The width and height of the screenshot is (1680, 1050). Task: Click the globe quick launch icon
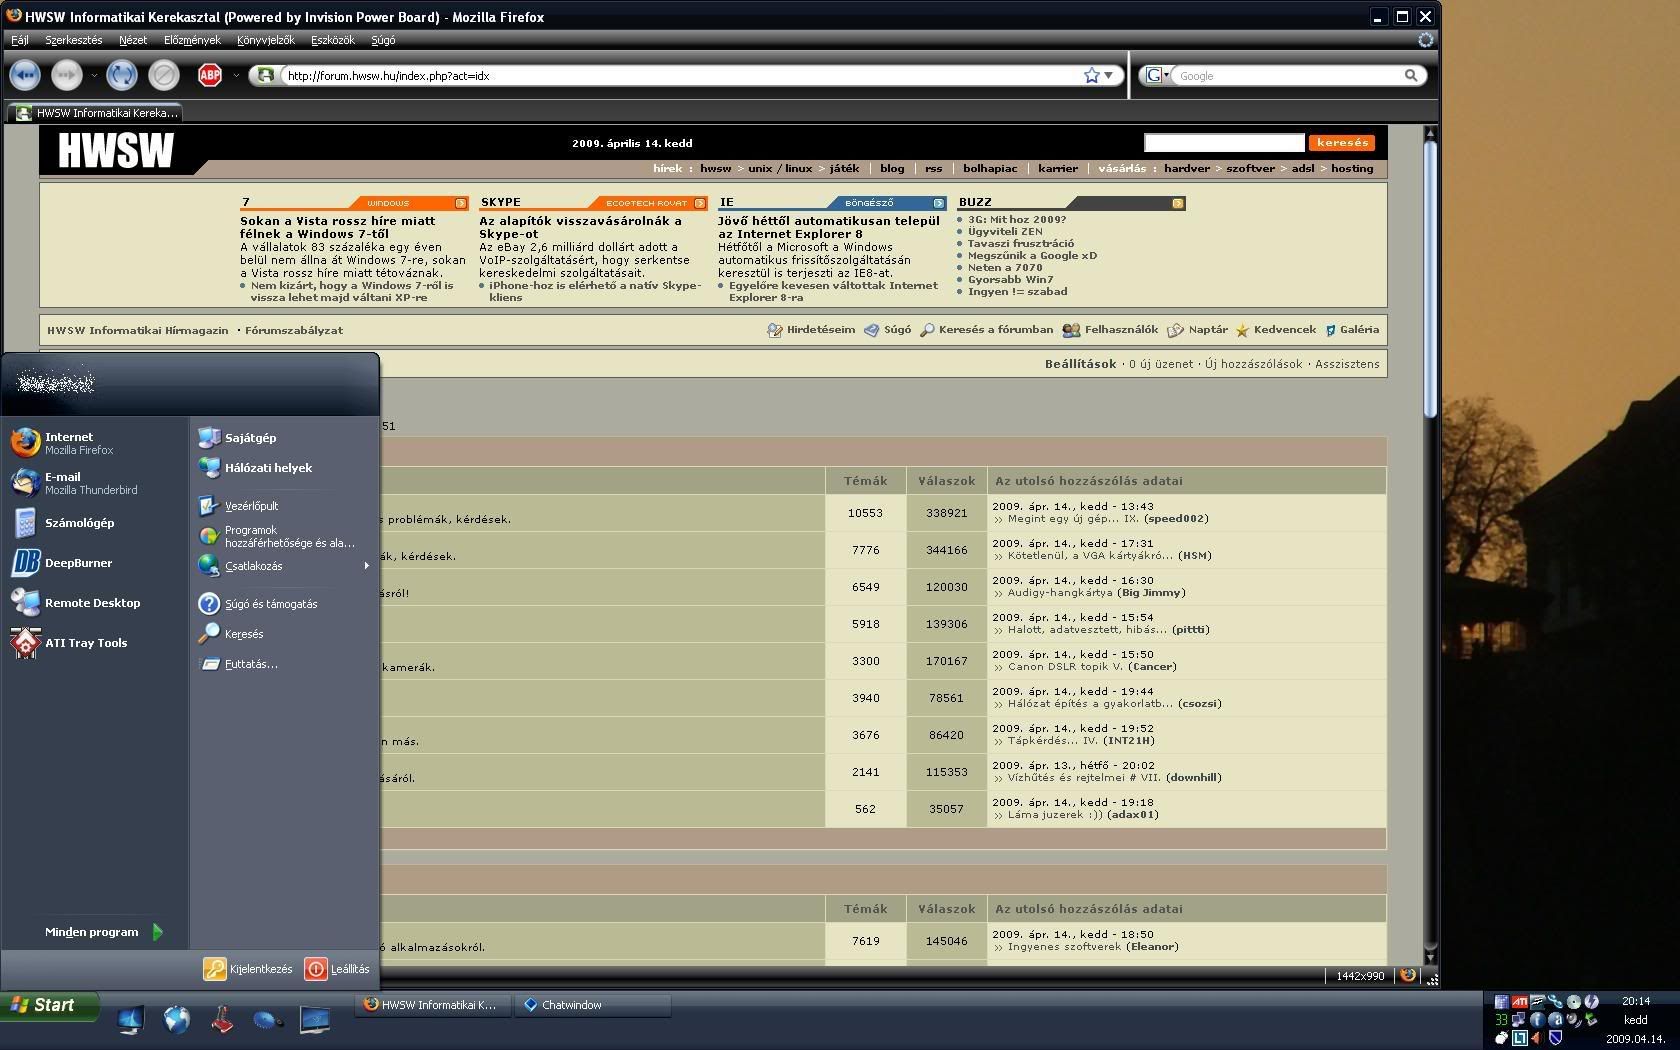[x=177, y=1020]
